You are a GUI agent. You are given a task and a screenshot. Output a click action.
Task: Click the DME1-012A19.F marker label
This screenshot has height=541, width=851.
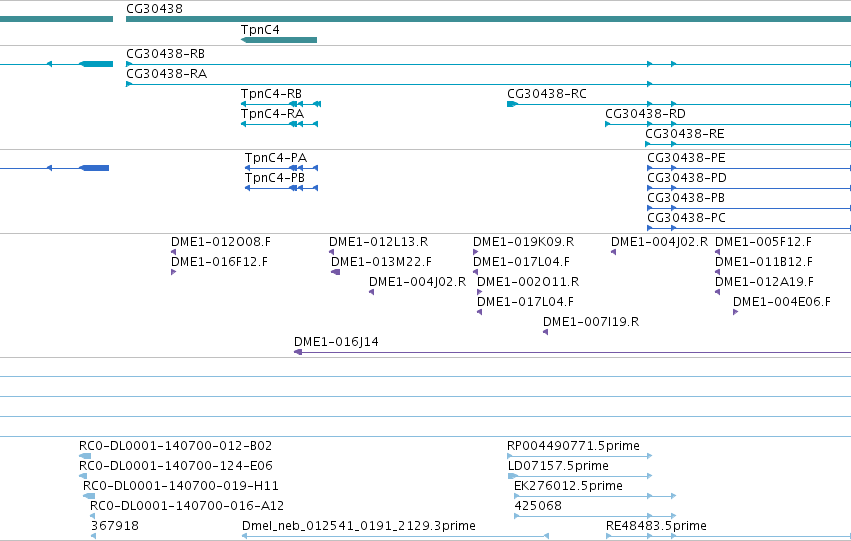pyautogui.click(x=764, y=282)
